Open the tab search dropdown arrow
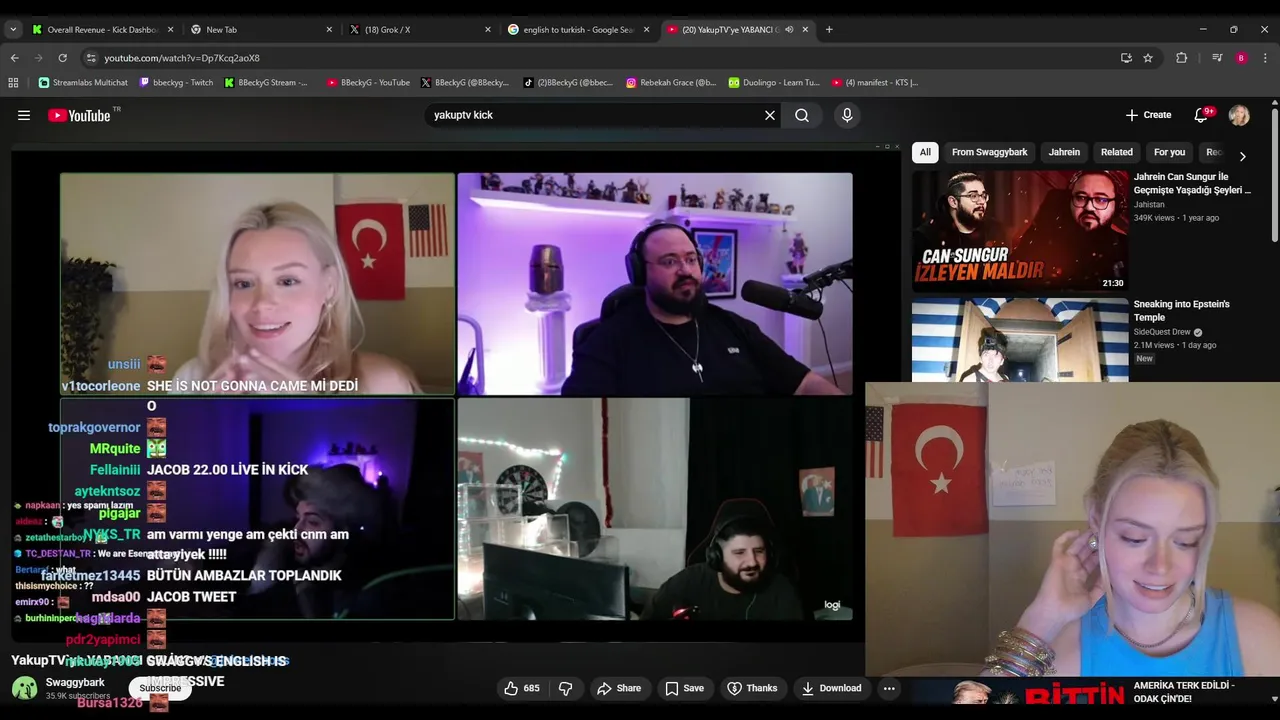Screen dimensions: 1280x720 13,30
